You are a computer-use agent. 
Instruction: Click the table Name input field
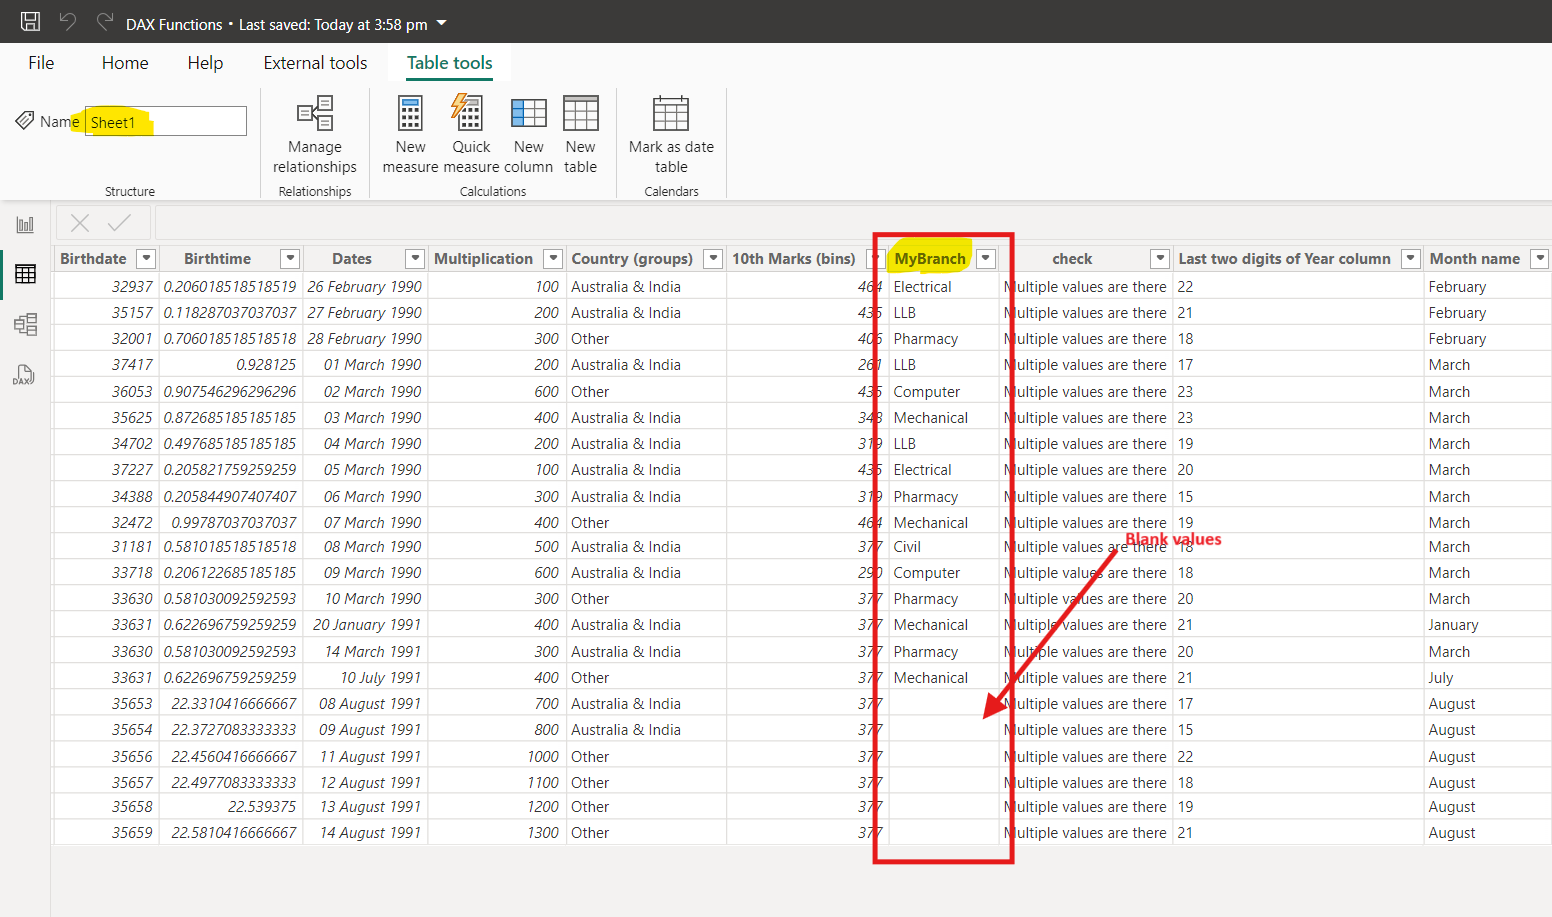pyautogui.click(x=166, y=122)
